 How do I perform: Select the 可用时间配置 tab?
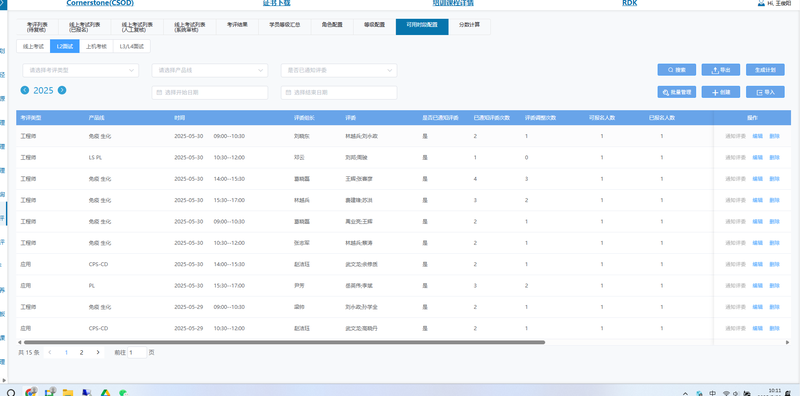pyautogui.click(x=422, y=27)
